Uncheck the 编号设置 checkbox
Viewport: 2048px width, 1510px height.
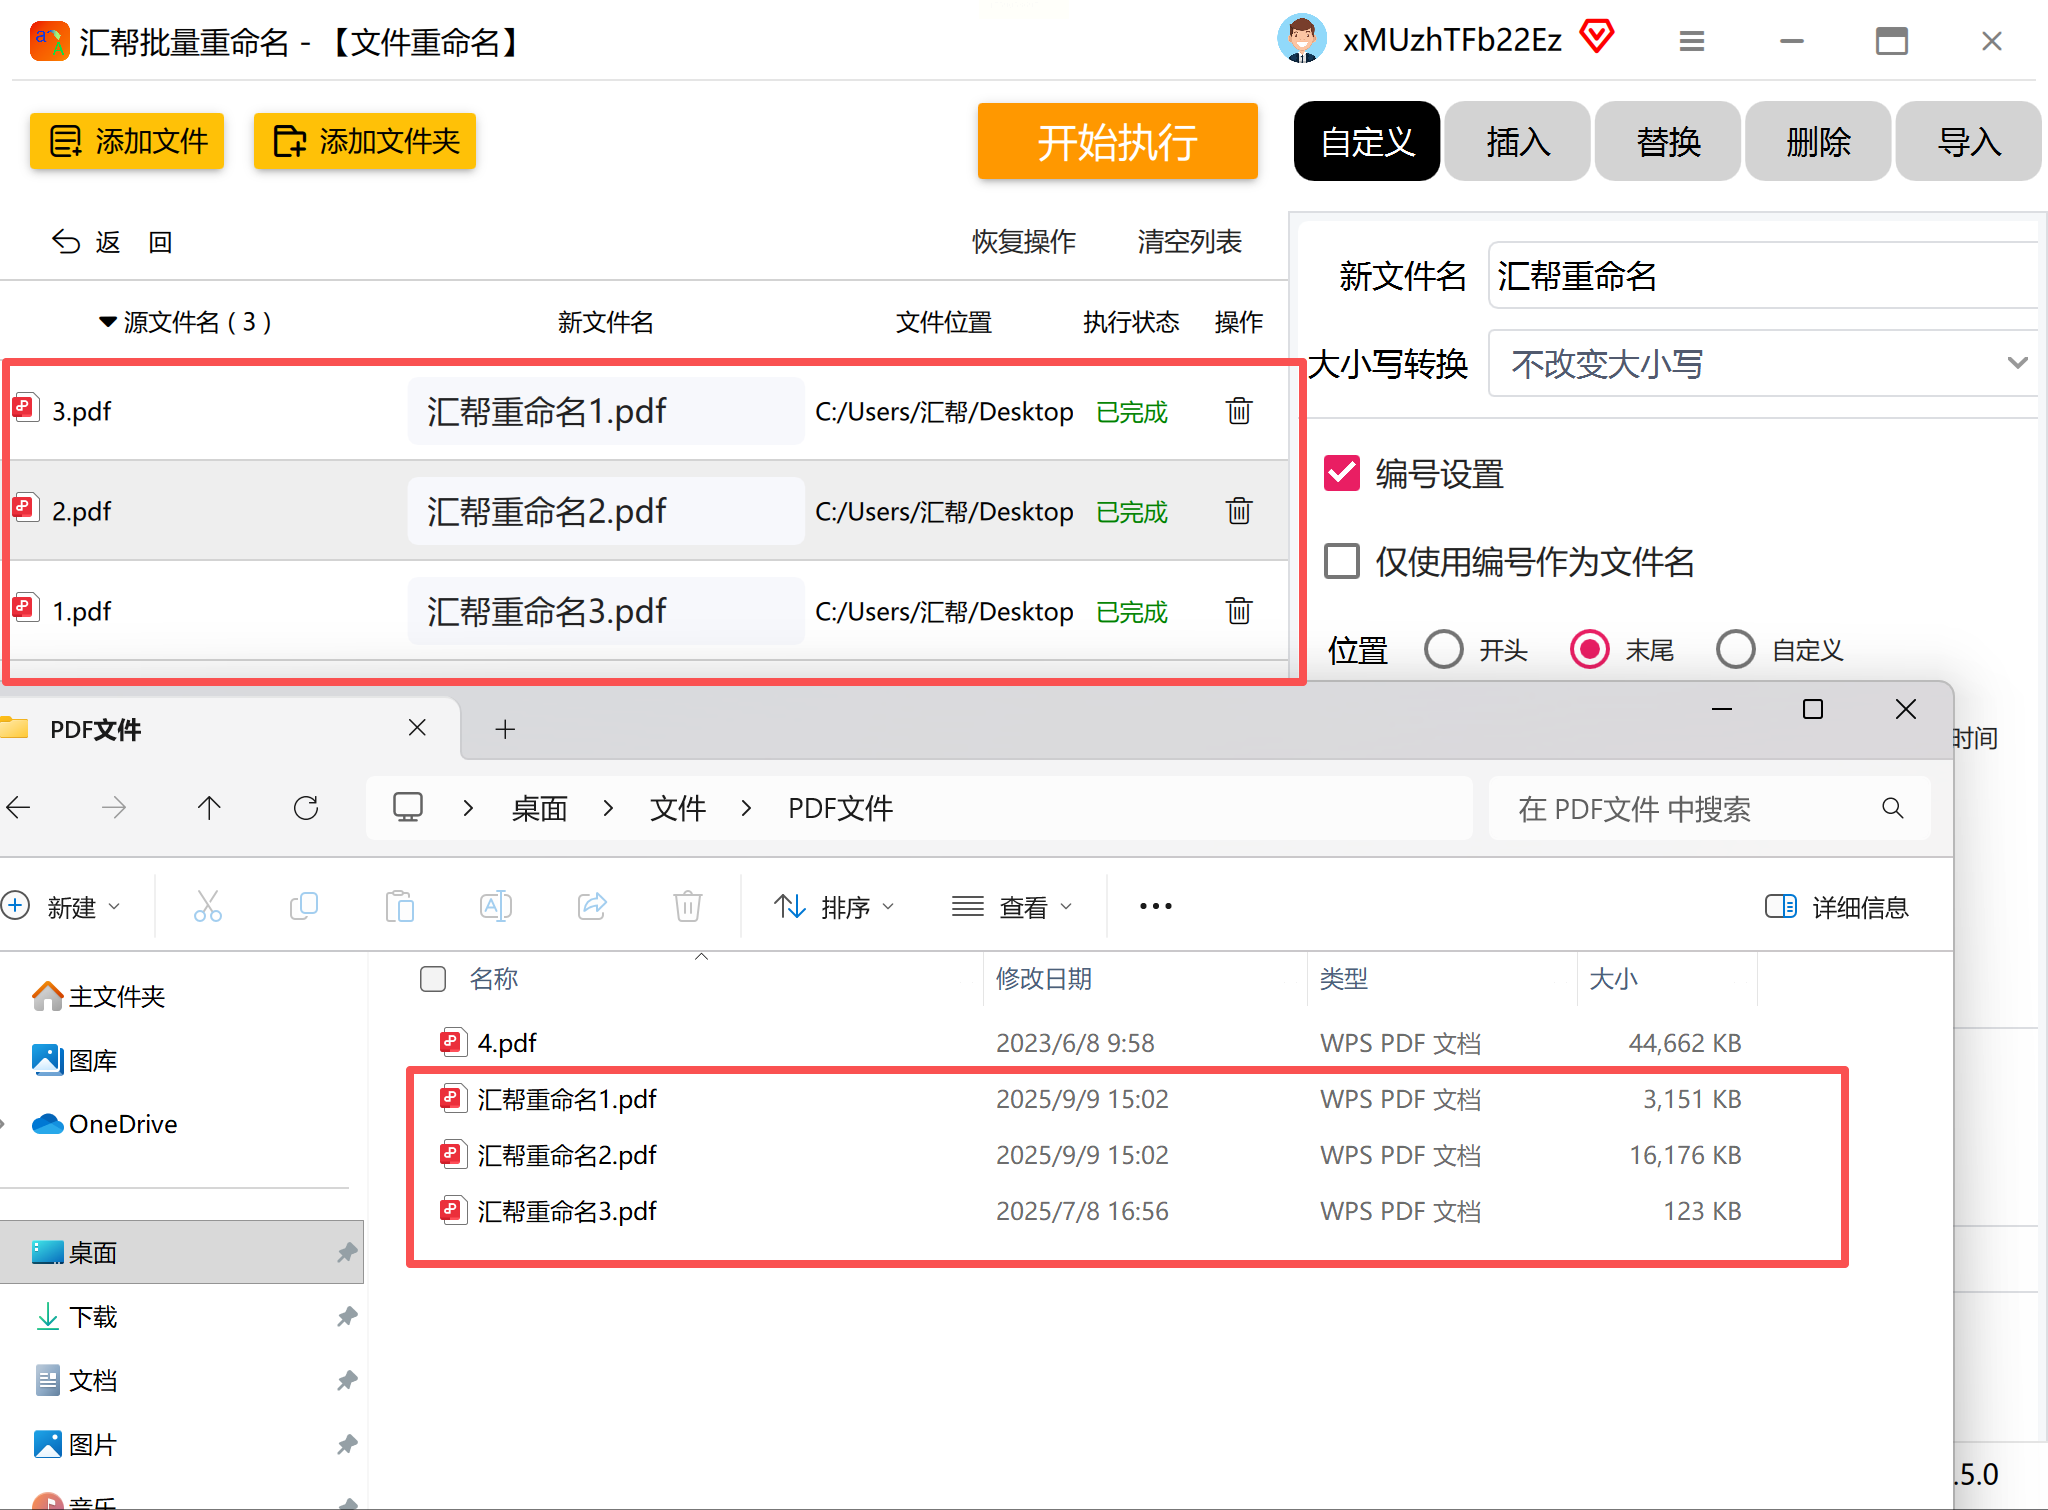pyautogui.click(x=1342, y=473)
